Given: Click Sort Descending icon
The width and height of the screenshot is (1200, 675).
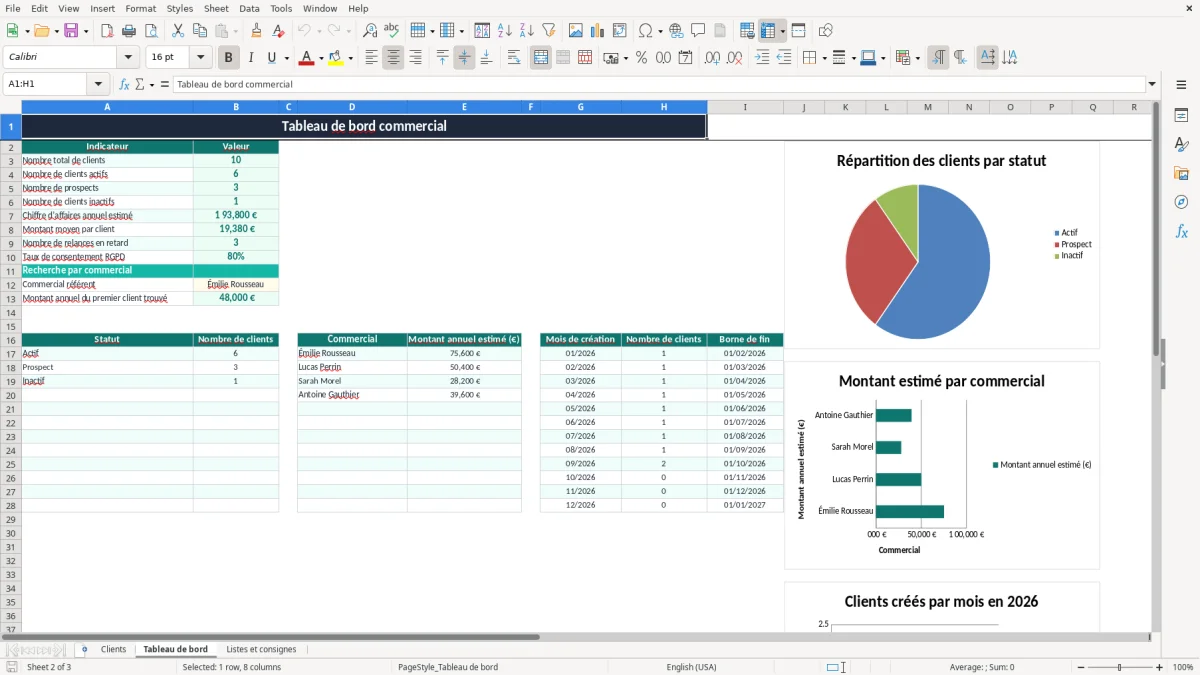Looking at the screenshot, I should (x=526, y=31).
